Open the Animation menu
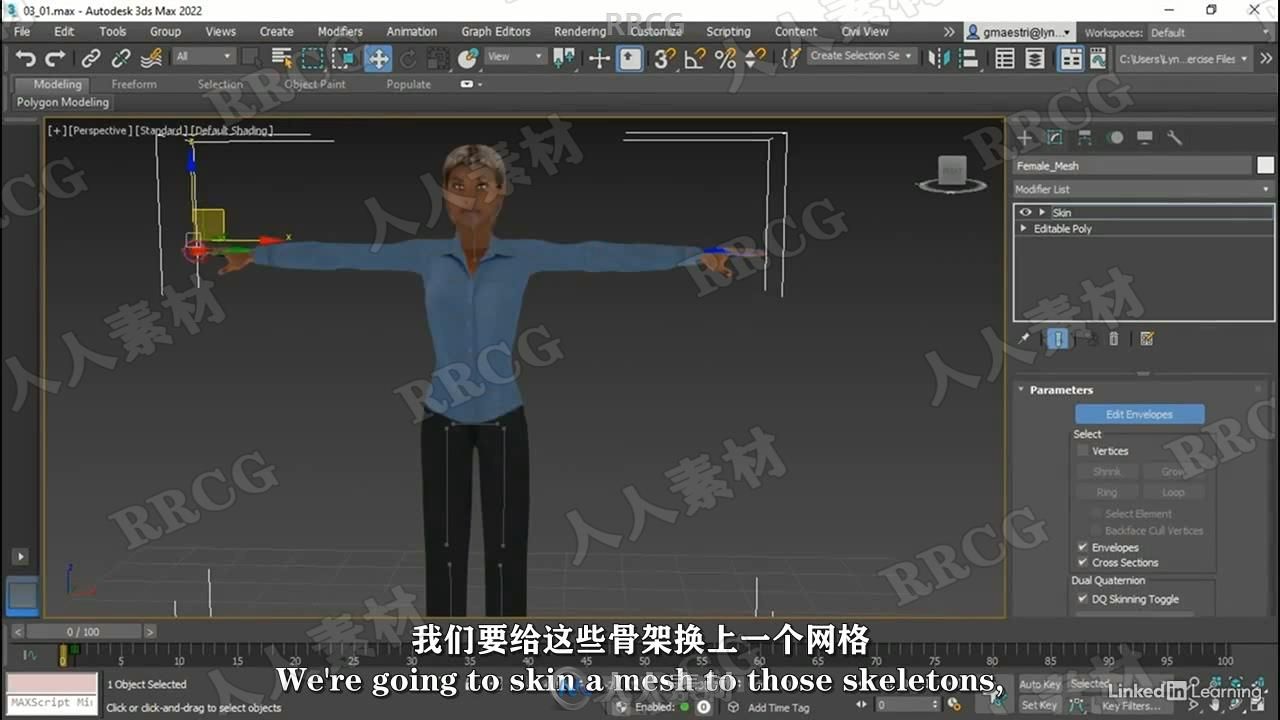This screenshot has height=720, width=1280. click(x=412, y=32)
